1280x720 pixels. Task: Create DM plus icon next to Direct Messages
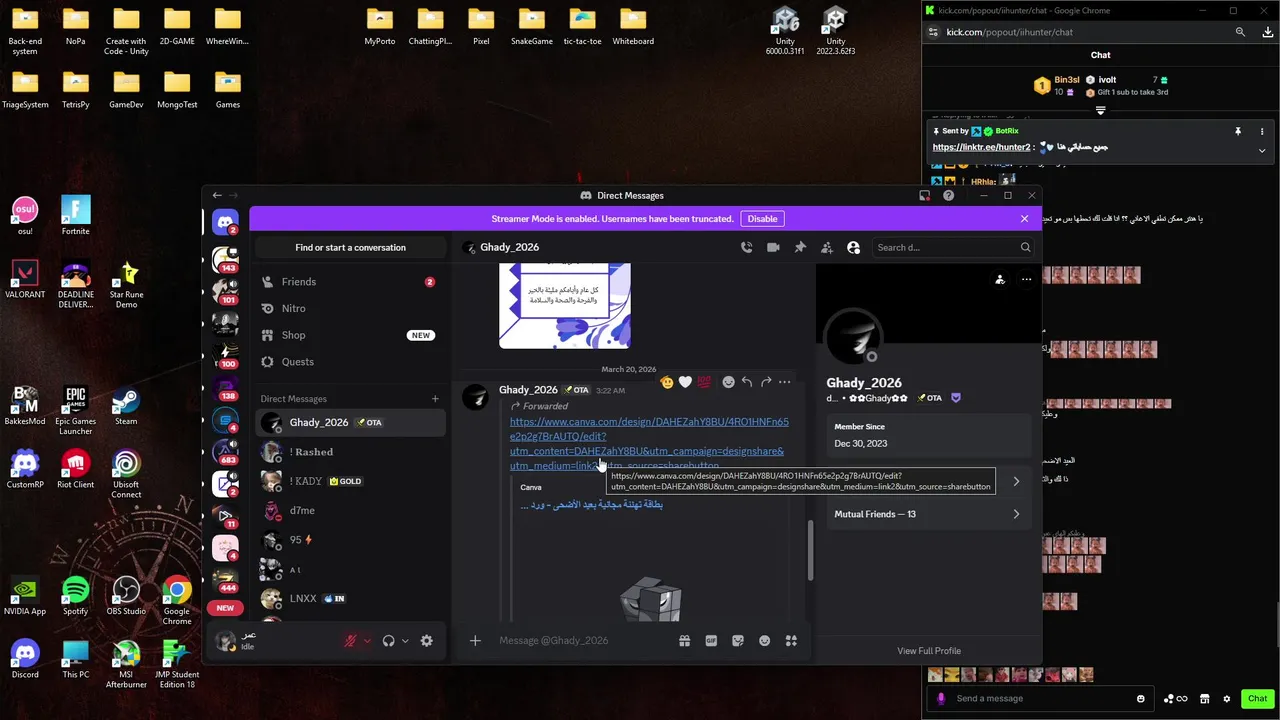coord(435,399)
